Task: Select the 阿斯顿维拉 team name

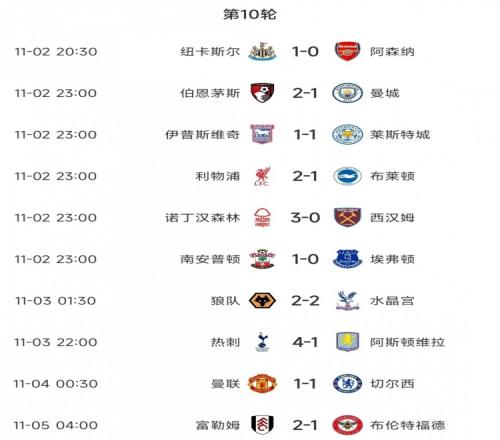Action: tap(407, 342)
